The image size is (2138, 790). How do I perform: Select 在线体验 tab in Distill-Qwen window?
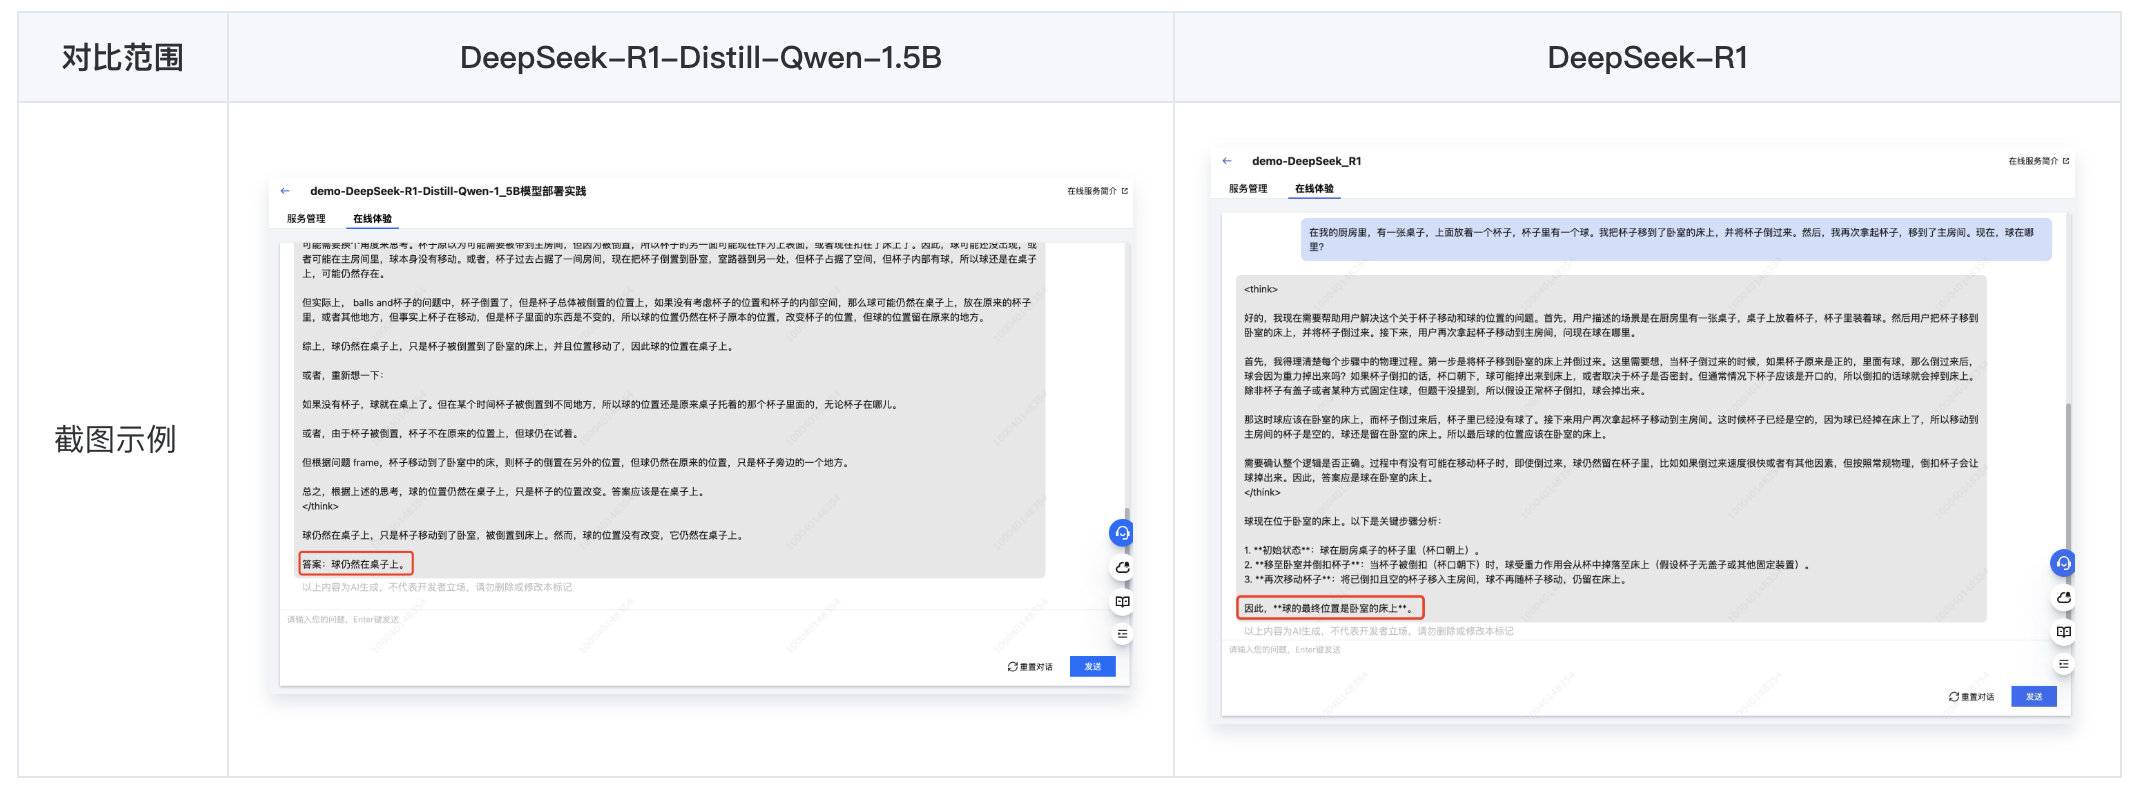[372, 219]
